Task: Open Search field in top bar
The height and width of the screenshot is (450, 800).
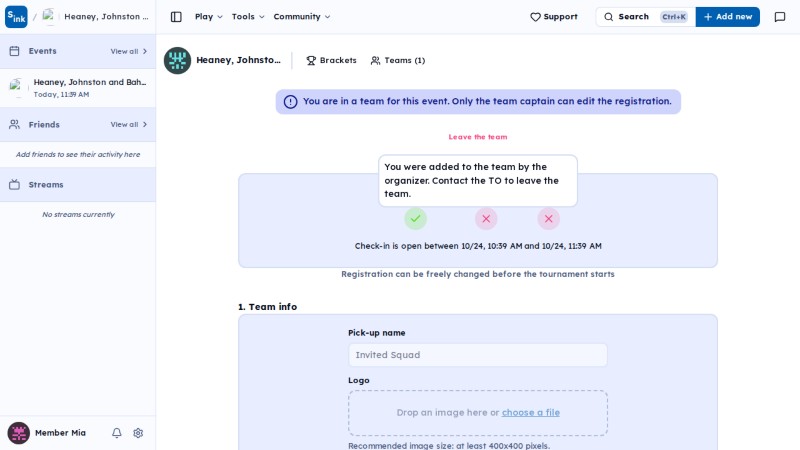Action: coord(645,17)
